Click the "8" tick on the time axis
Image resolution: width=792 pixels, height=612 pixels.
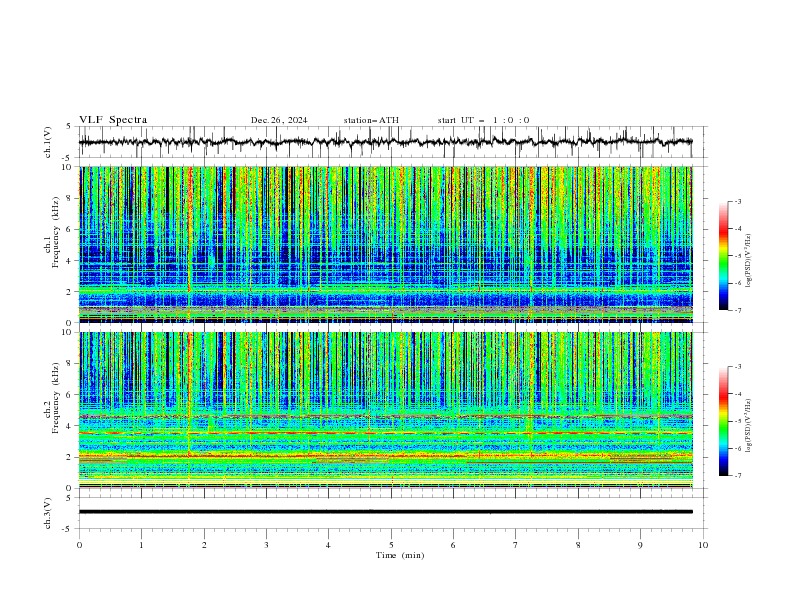[578, 545]
